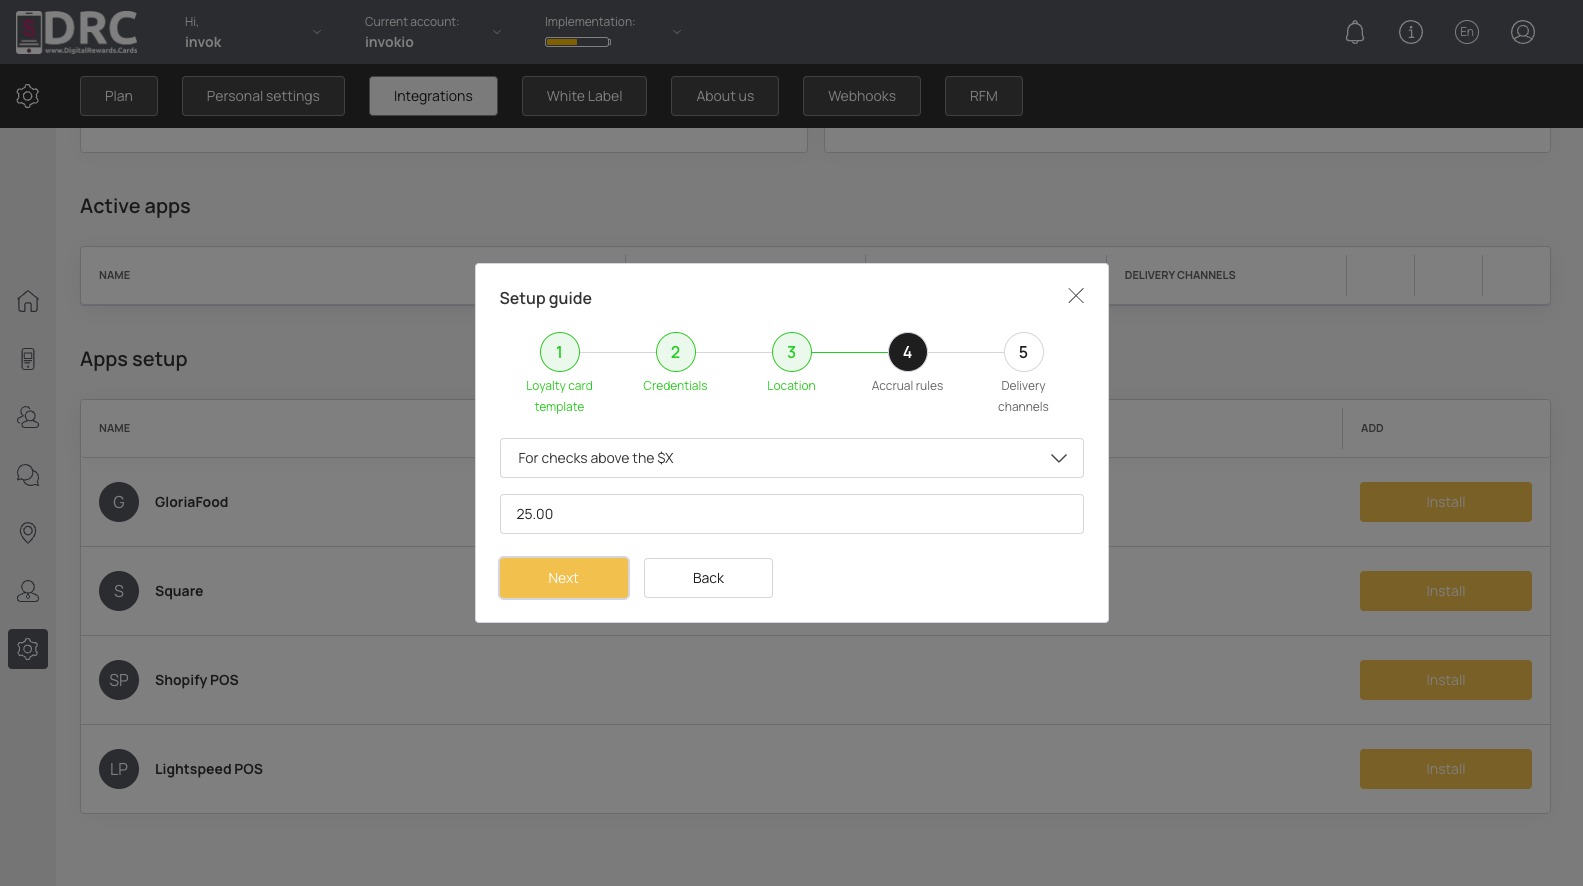Click the Next button in Setup guide
The image size is (1583, 886).
564,578
